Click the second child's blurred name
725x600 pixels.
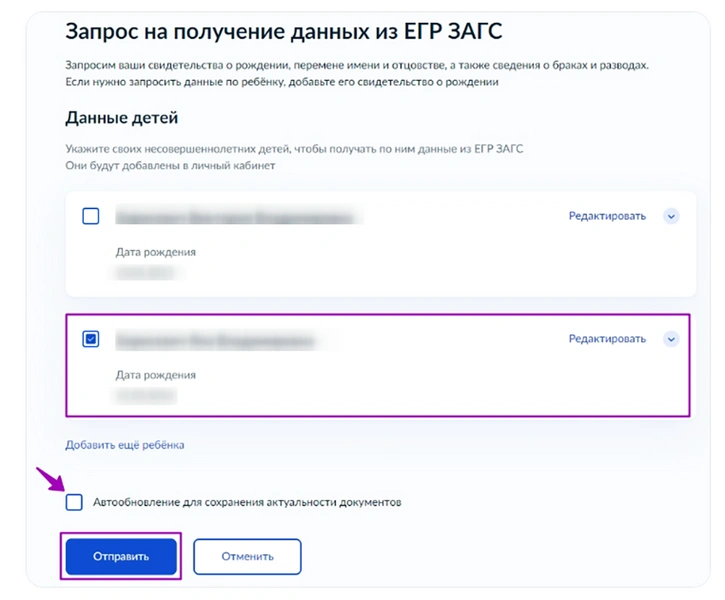[215, 341]
